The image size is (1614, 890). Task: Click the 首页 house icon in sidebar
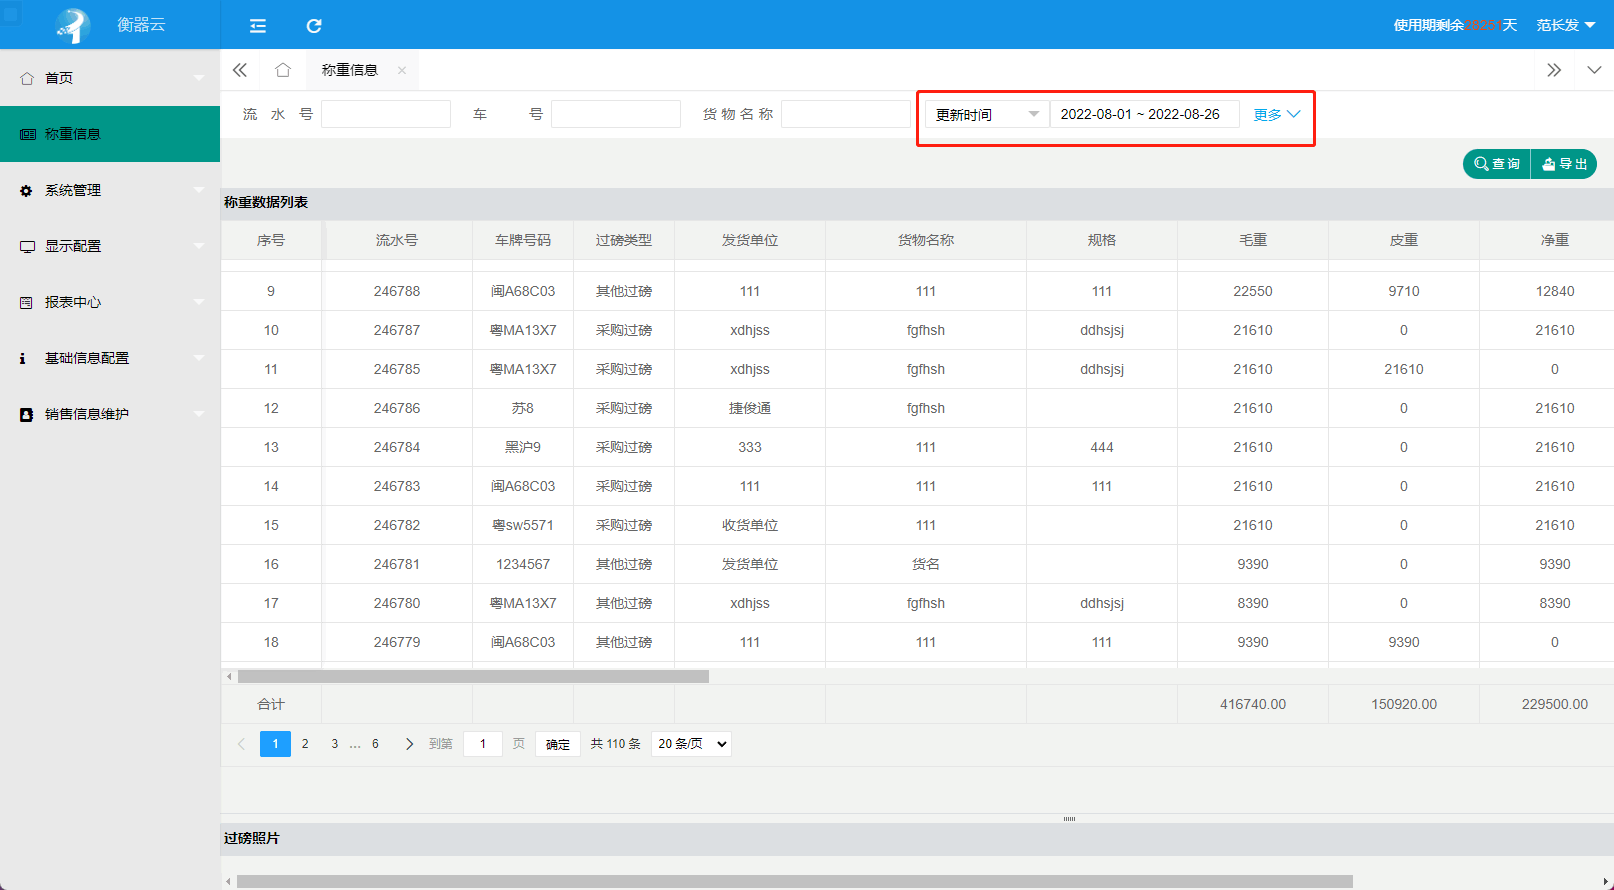(27, 78)
